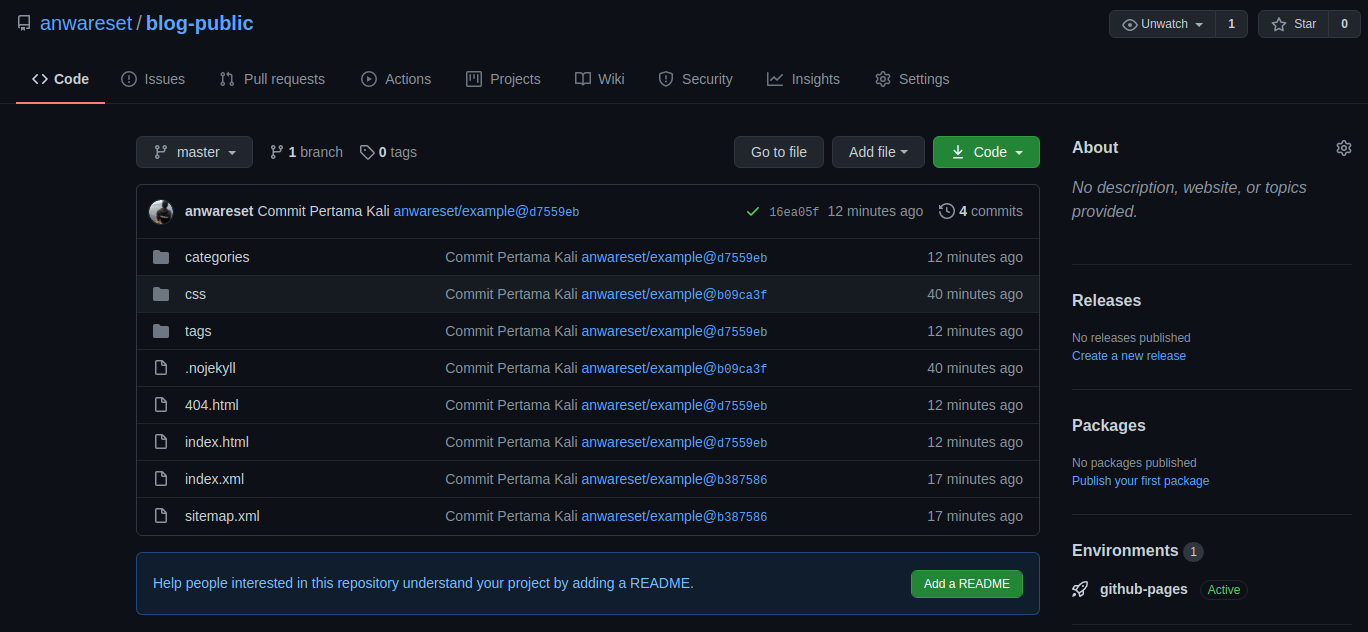Open the index.html file
This screenshot has height=632, width=1368.
217,442
